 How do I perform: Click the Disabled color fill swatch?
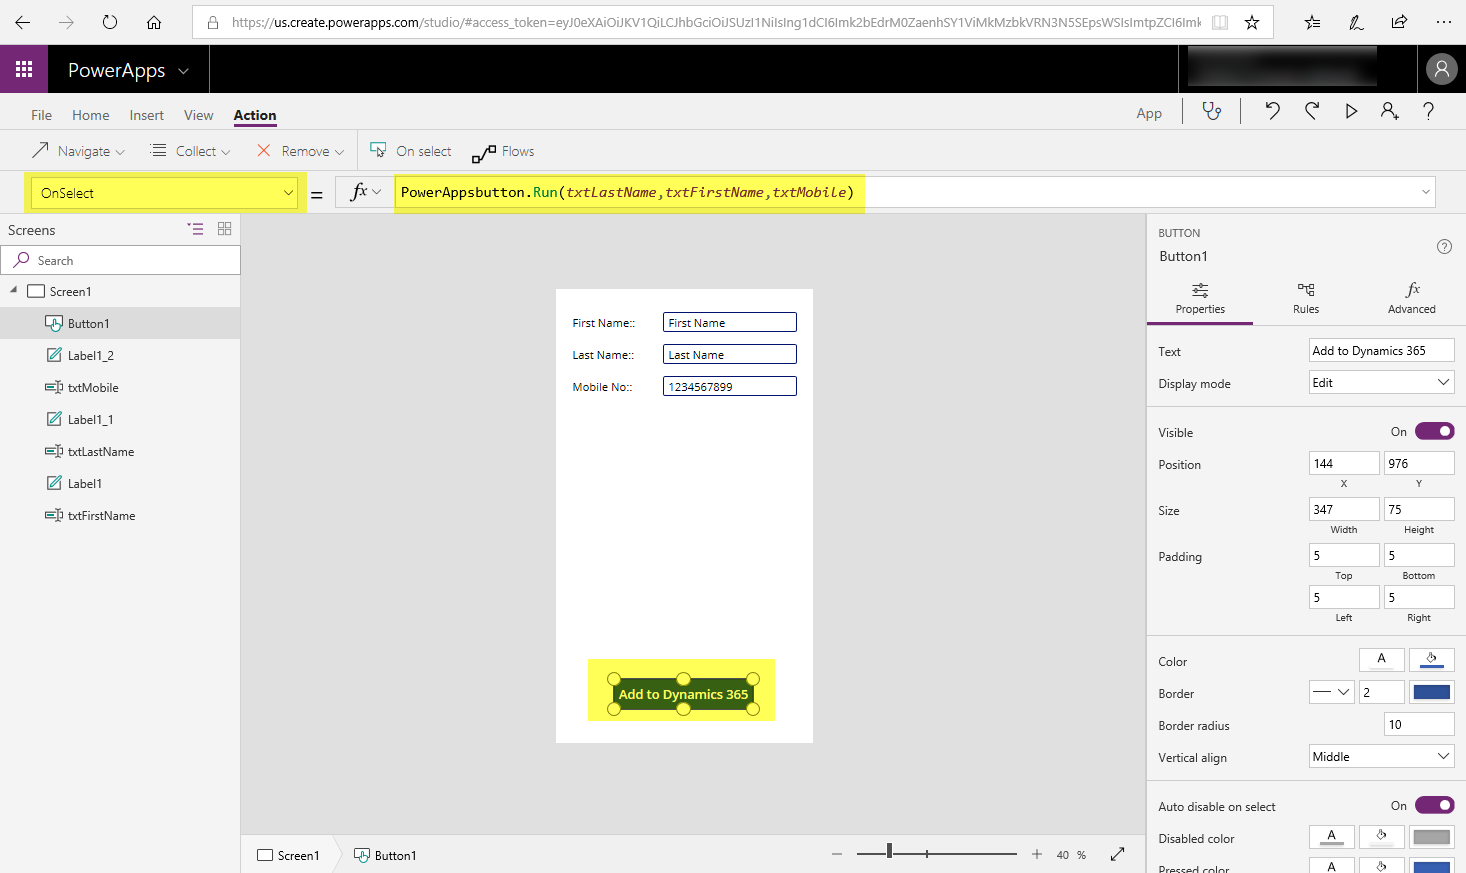1381,837
